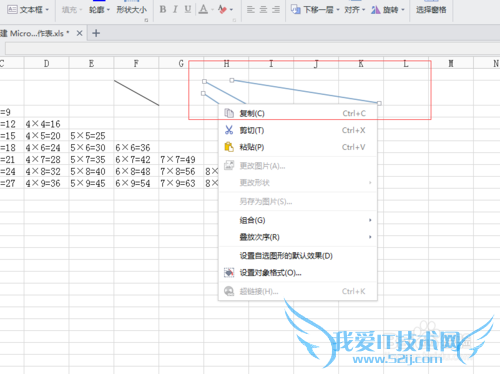500x374 pixels.
Task: Open the 旋转 rotate dropdown arrow
Action: click(403, 10)
